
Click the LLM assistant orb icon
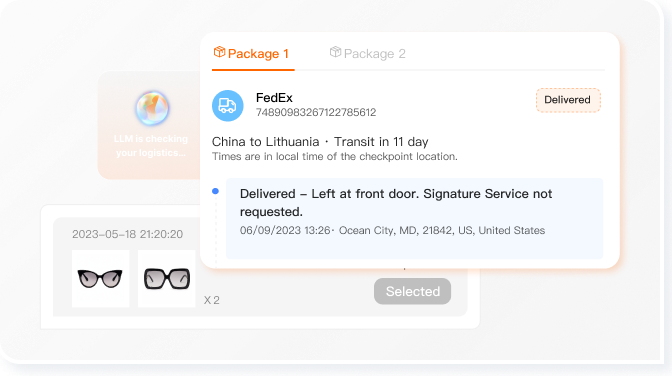(x=152, y=108)
